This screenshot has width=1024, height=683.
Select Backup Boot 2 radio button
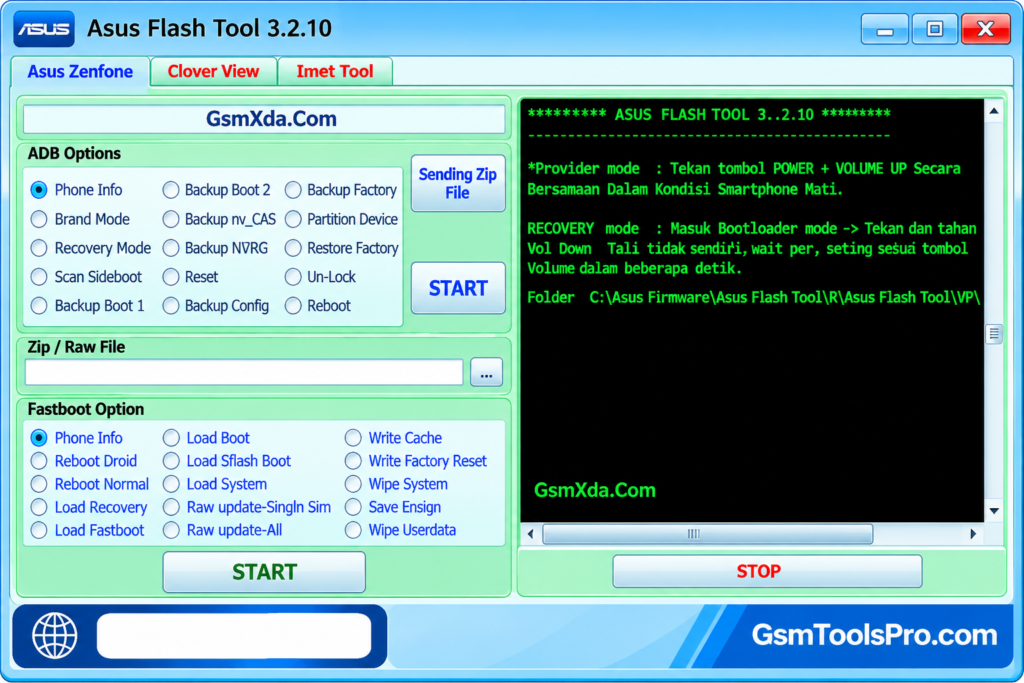171,190
